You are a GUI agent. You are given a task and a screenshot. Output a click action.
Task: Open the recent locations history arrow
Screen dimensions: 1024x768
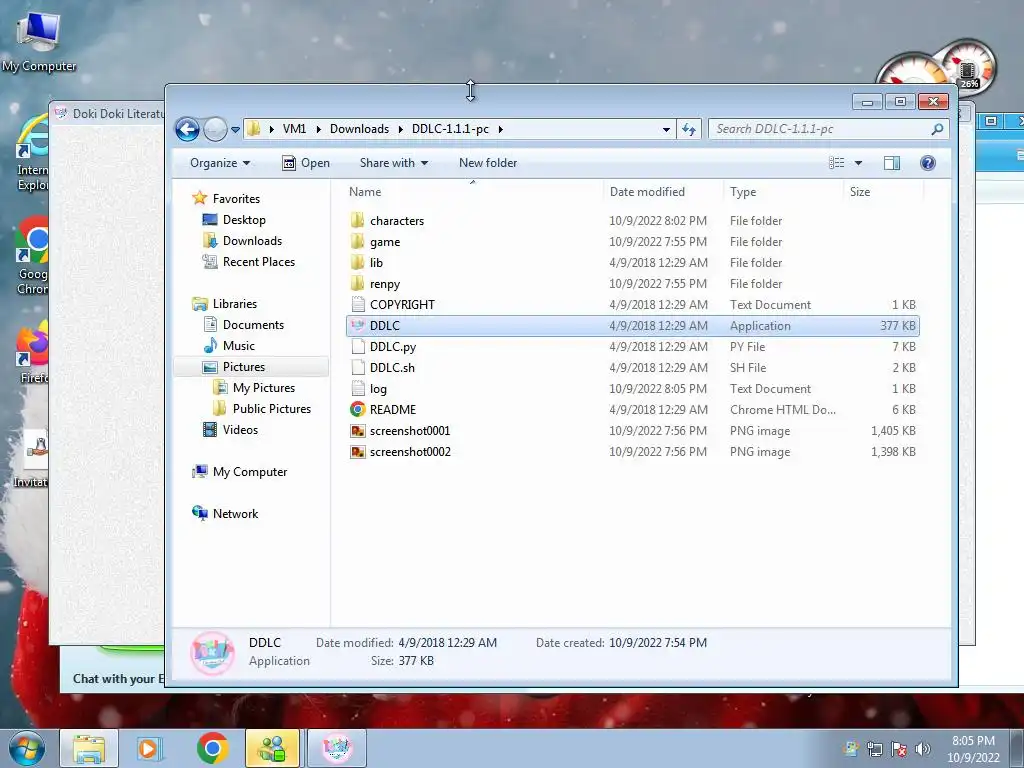coord(235,130)
